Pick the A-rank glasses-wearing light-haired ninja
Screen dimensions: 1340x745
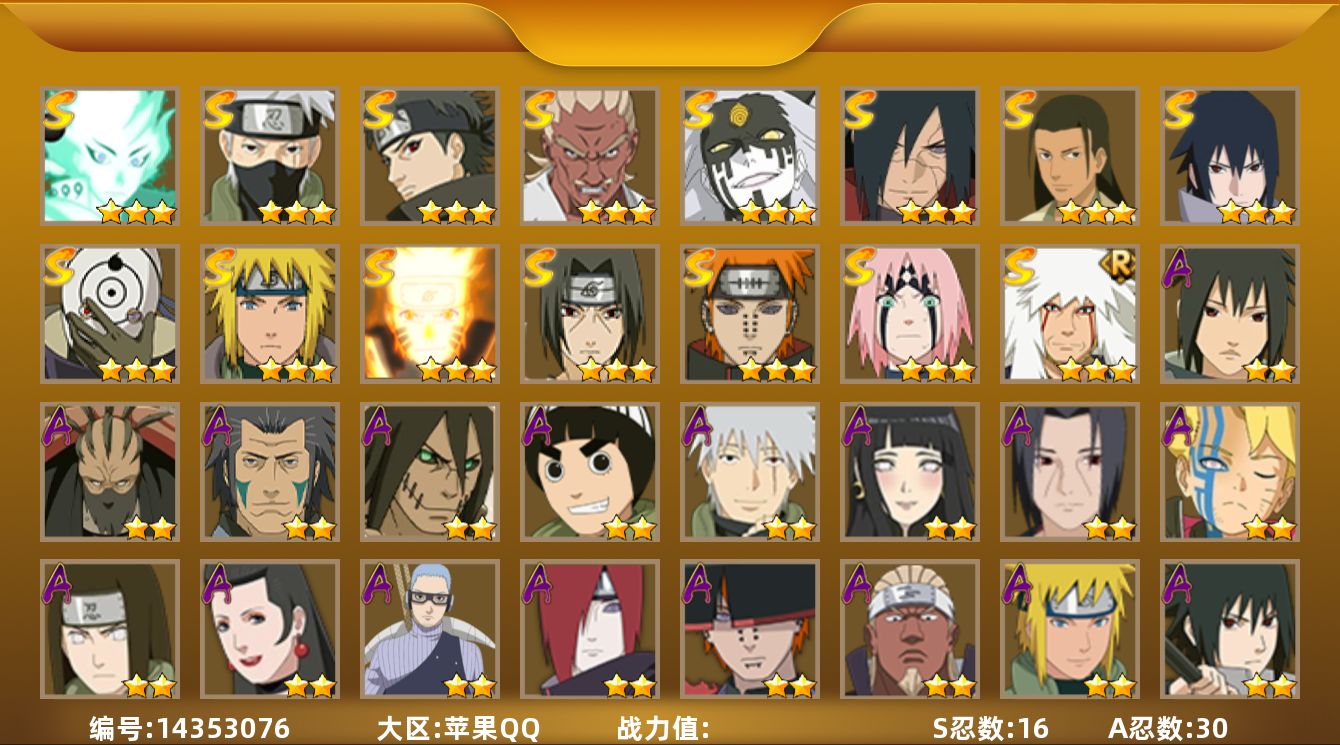point(430,630)
